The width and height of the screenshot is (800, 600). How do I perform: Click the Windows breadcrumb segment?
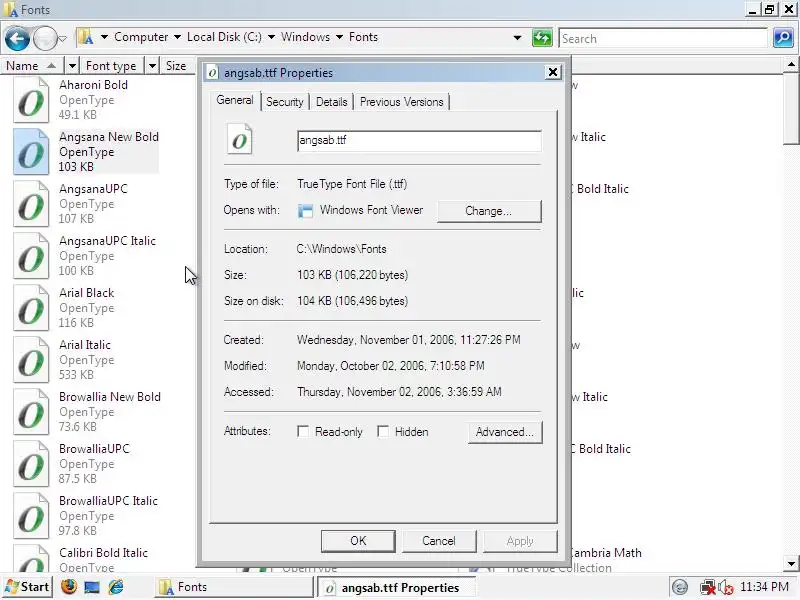[306, 37]
